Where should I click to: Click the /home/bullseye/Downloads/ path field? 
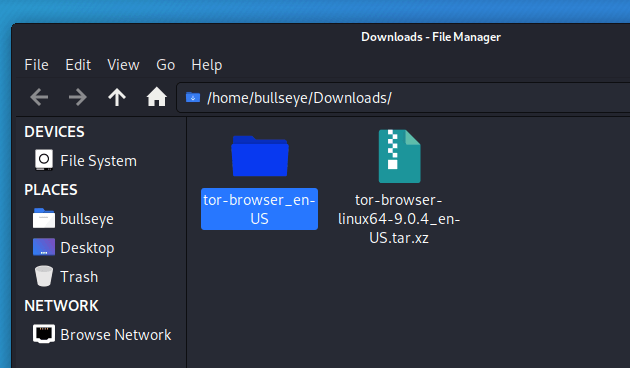coord(403,98)
